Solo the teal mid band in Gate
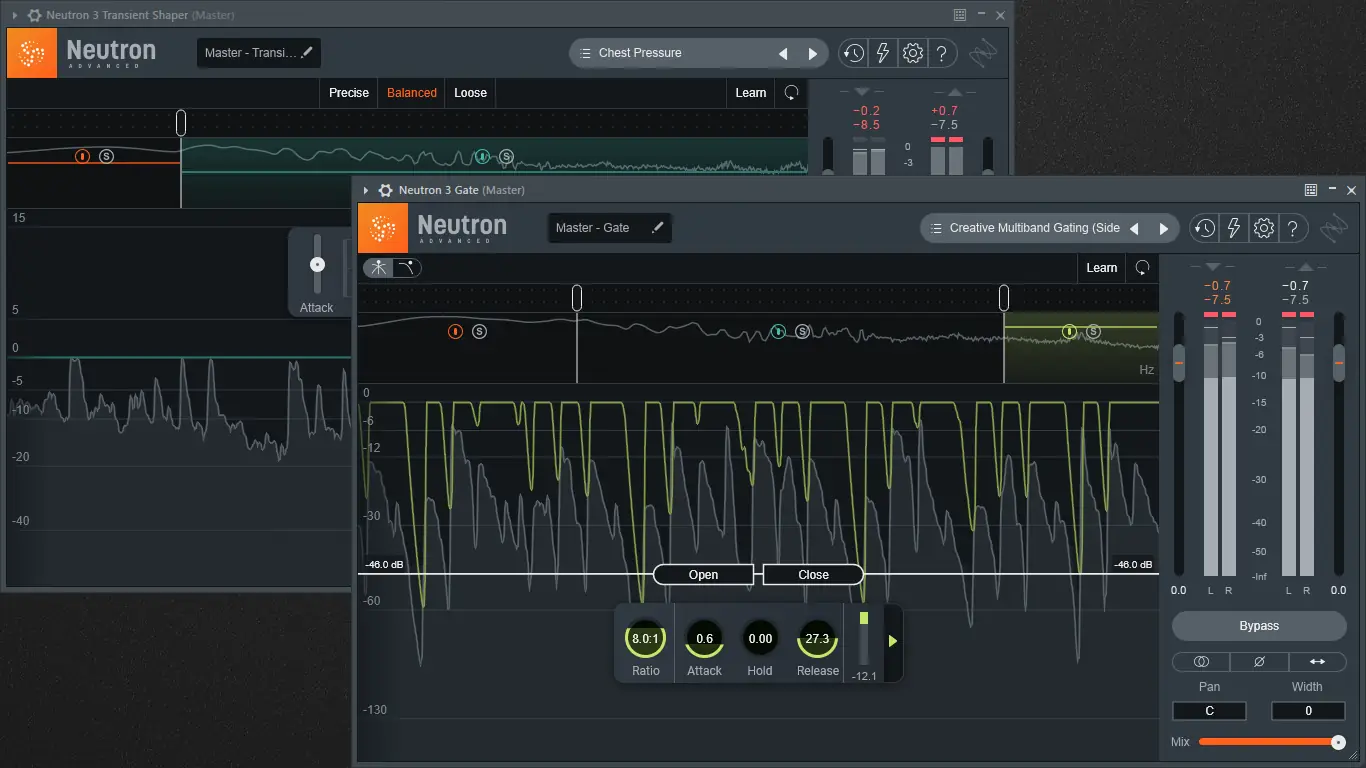The height and width of the screenshot is (768, 1366). 803,331
